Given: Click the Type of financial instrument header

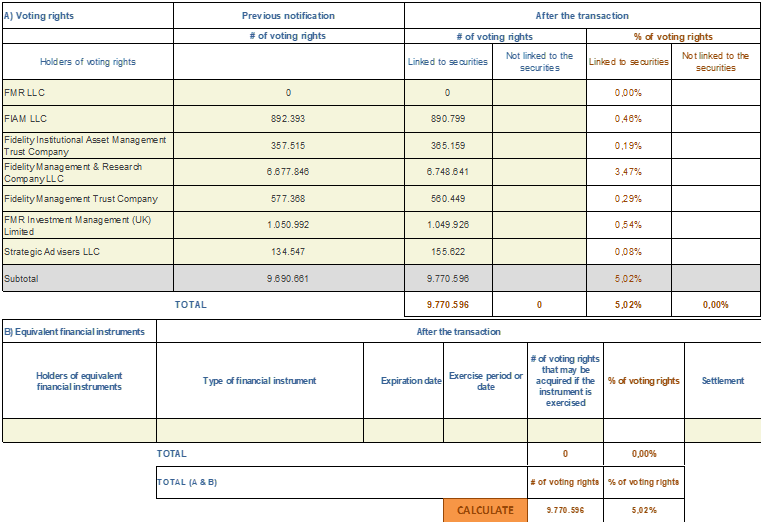Looking at the screenshot, I should (259, 381).
